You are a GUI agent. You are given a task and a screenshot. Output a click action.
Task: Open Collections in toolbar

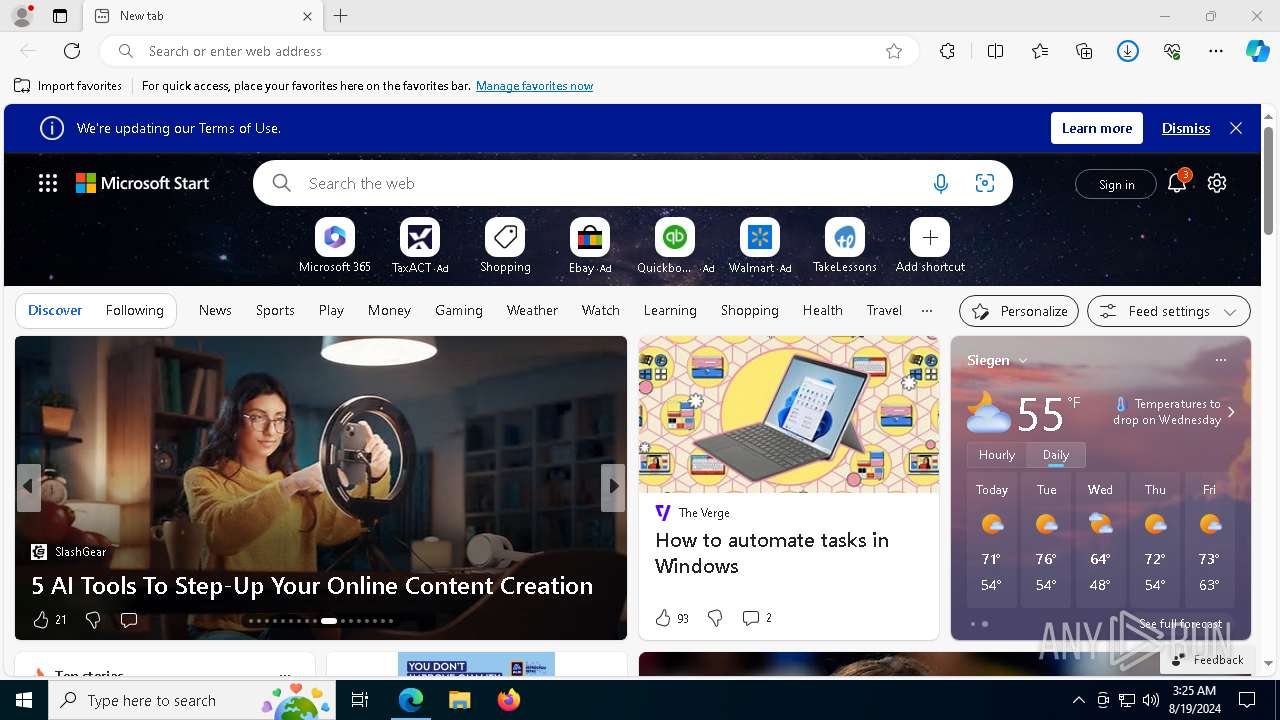coord(1084,51)
